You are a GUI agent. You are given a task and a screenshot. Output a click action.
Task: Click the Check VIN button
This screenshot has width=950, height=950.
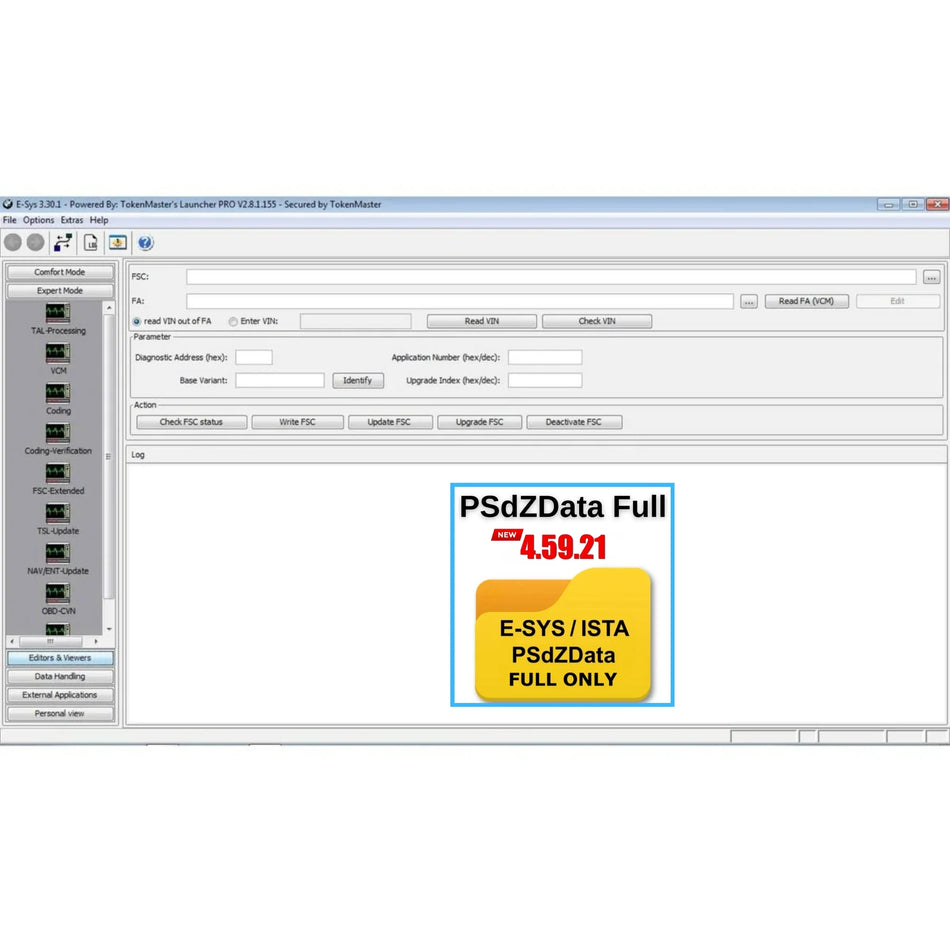(x=597, y=321)
